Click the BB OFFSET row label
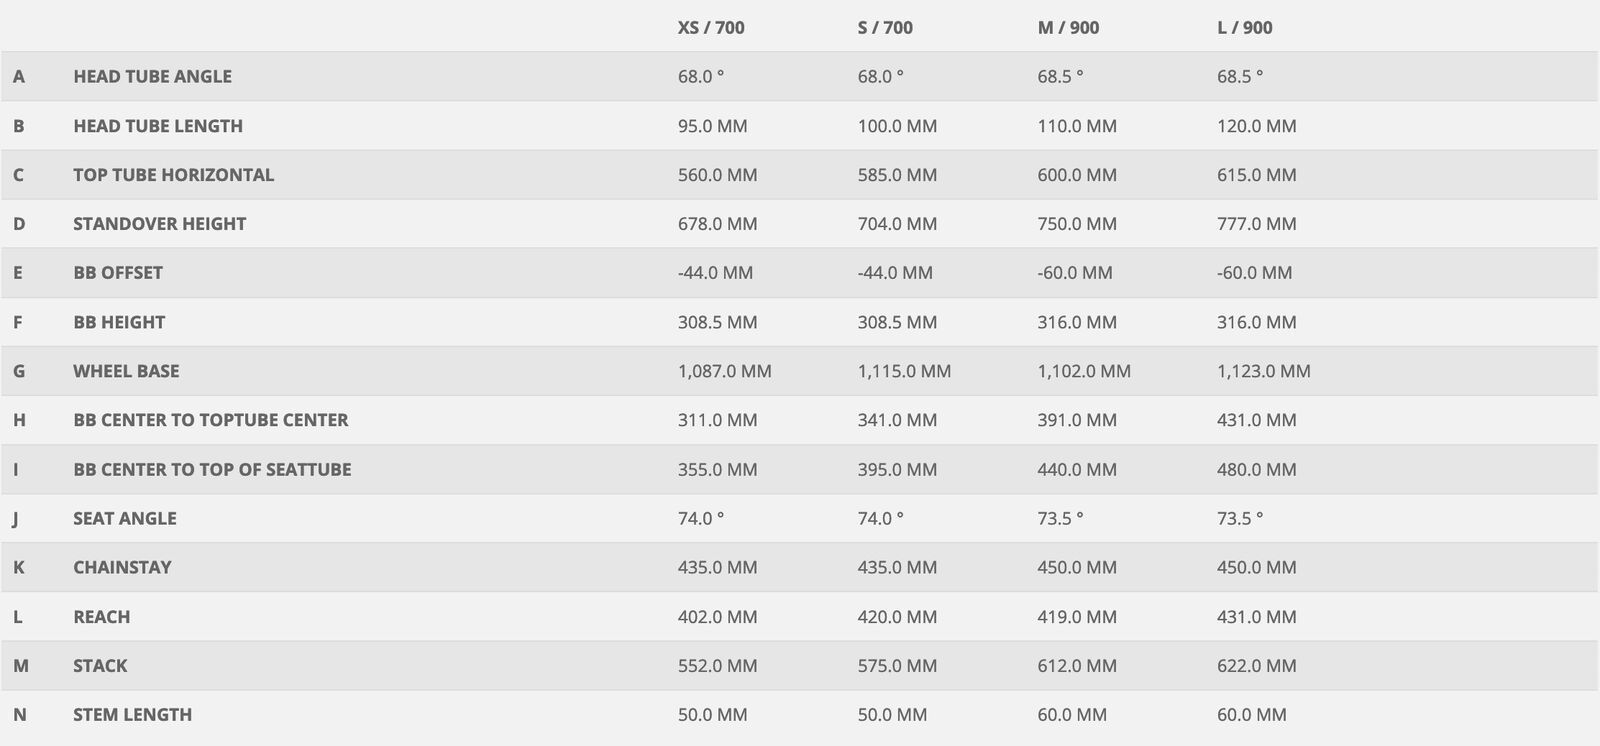The height and width of the screenshot is (746, 1600). pos(117,273)
